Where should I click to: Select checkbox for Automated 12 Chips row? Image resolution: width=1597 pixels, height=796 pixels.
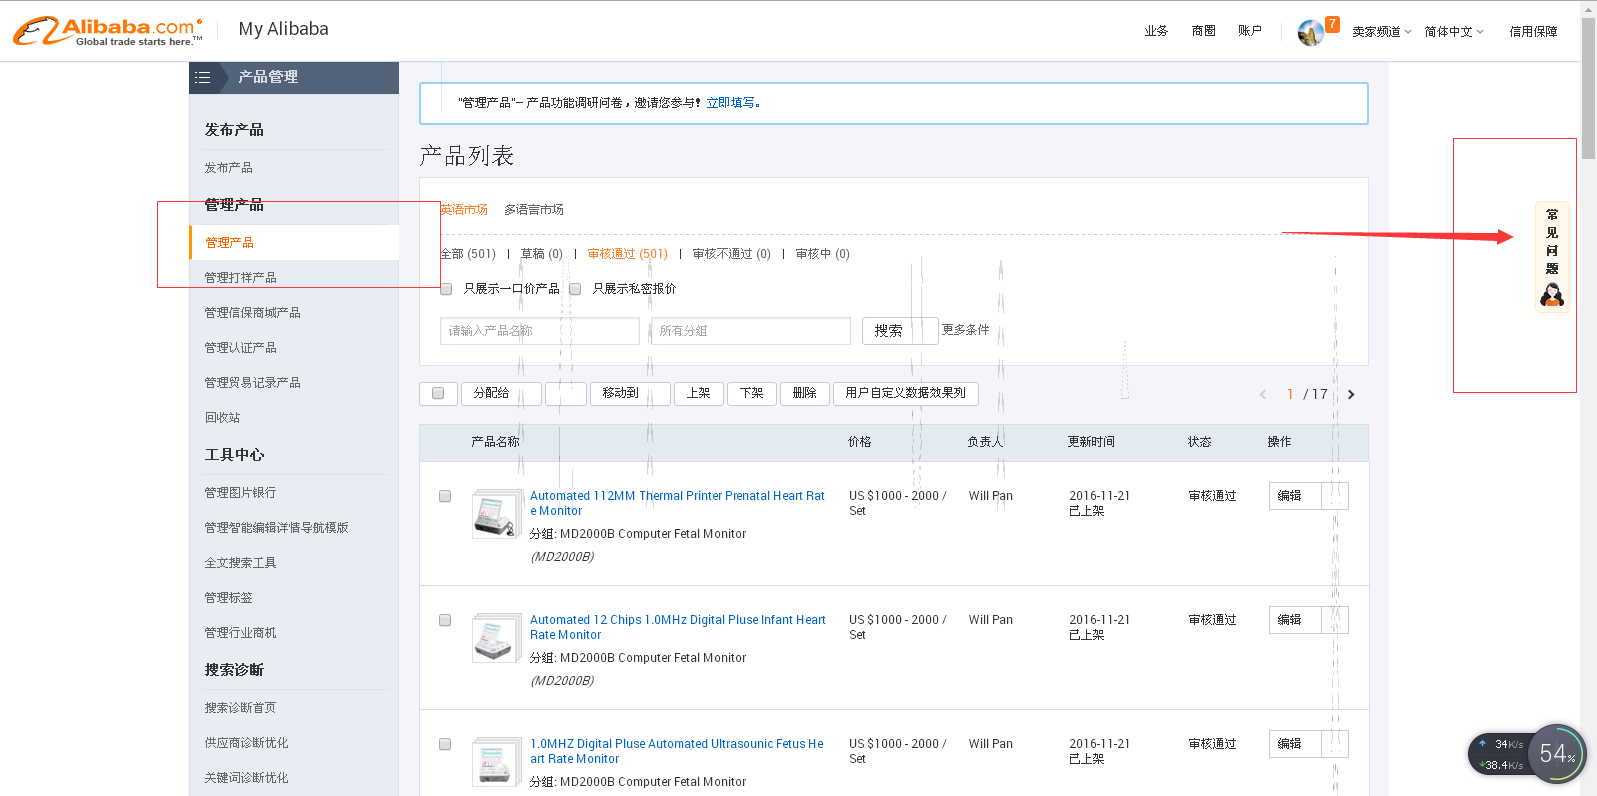coord(445,620)
